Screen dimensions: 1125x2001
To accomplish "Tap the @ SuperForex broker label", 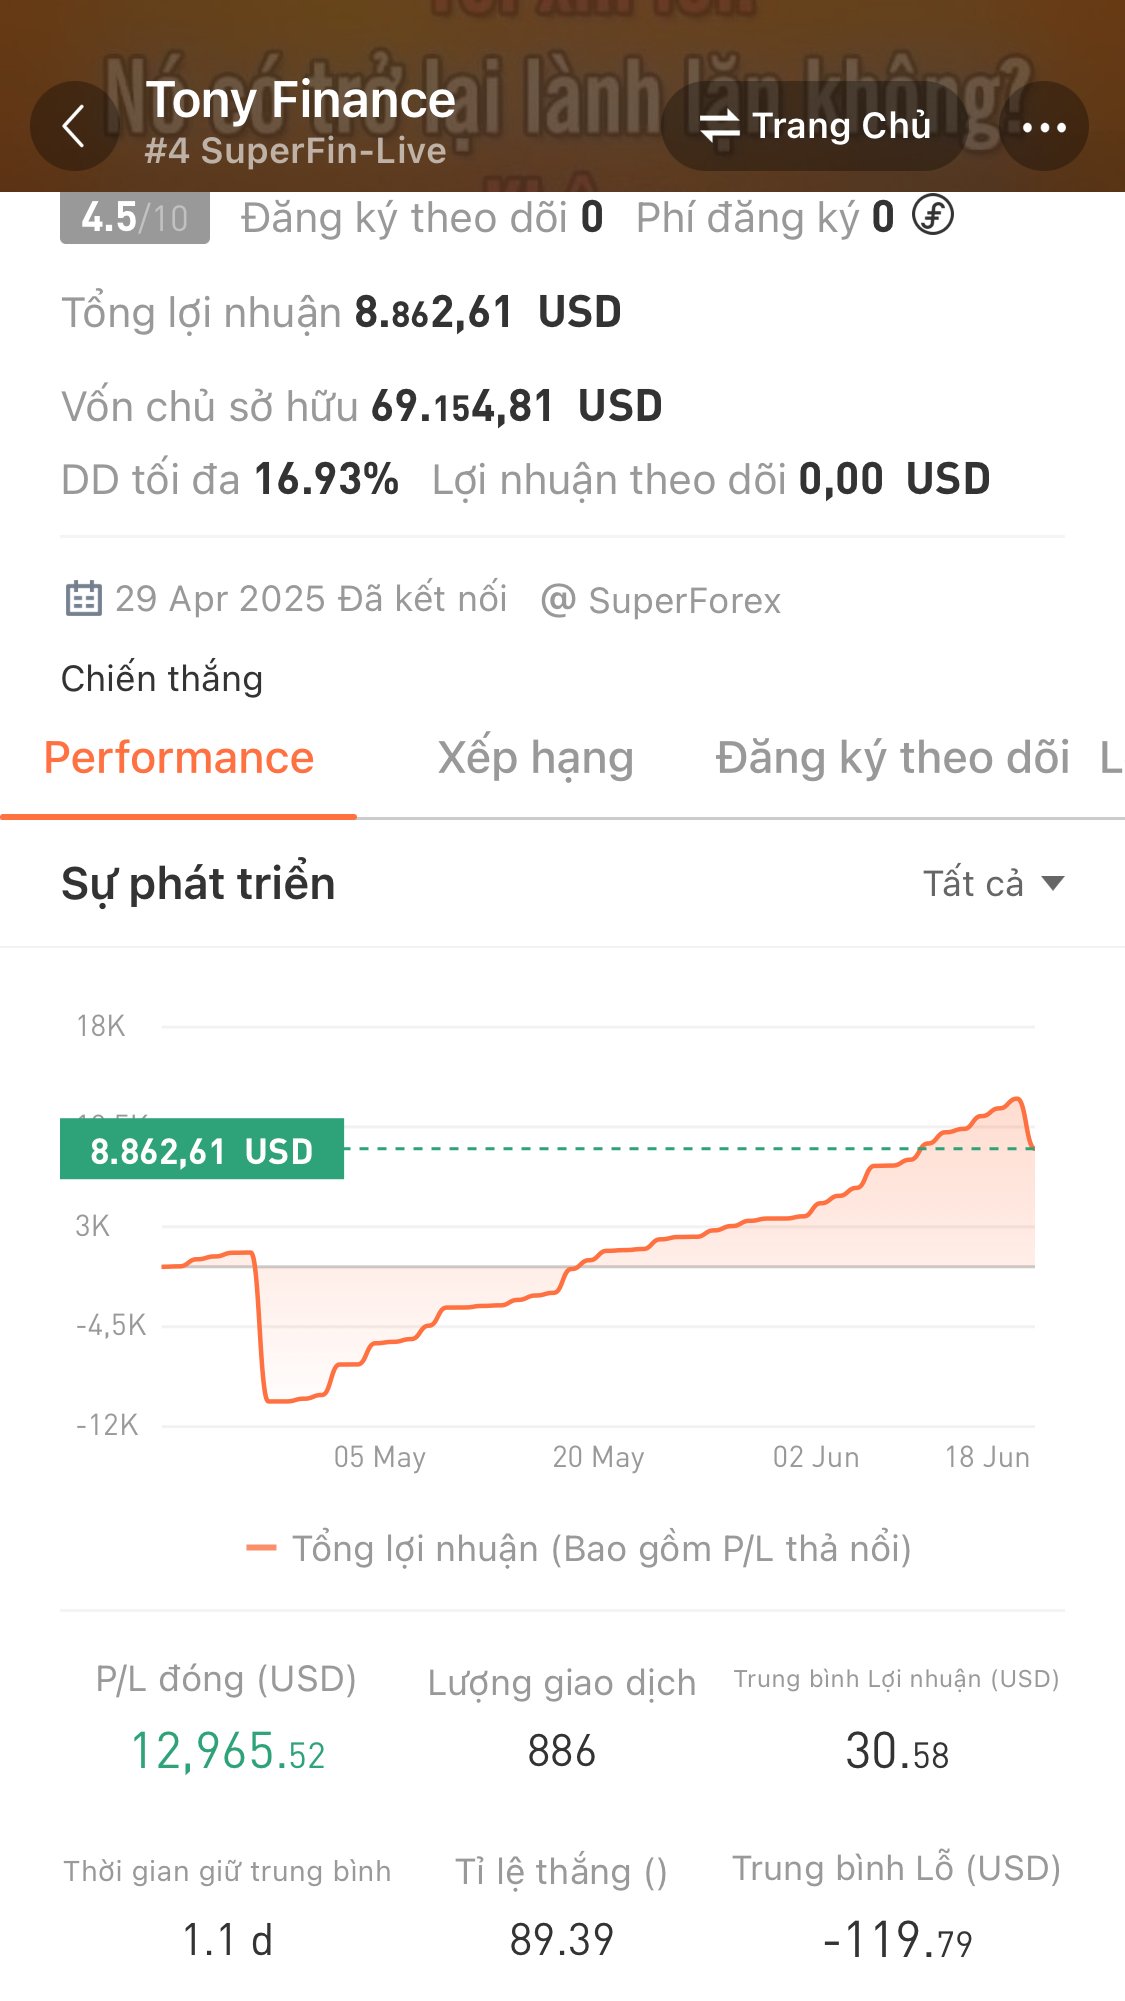I will [x=661, y=600].
